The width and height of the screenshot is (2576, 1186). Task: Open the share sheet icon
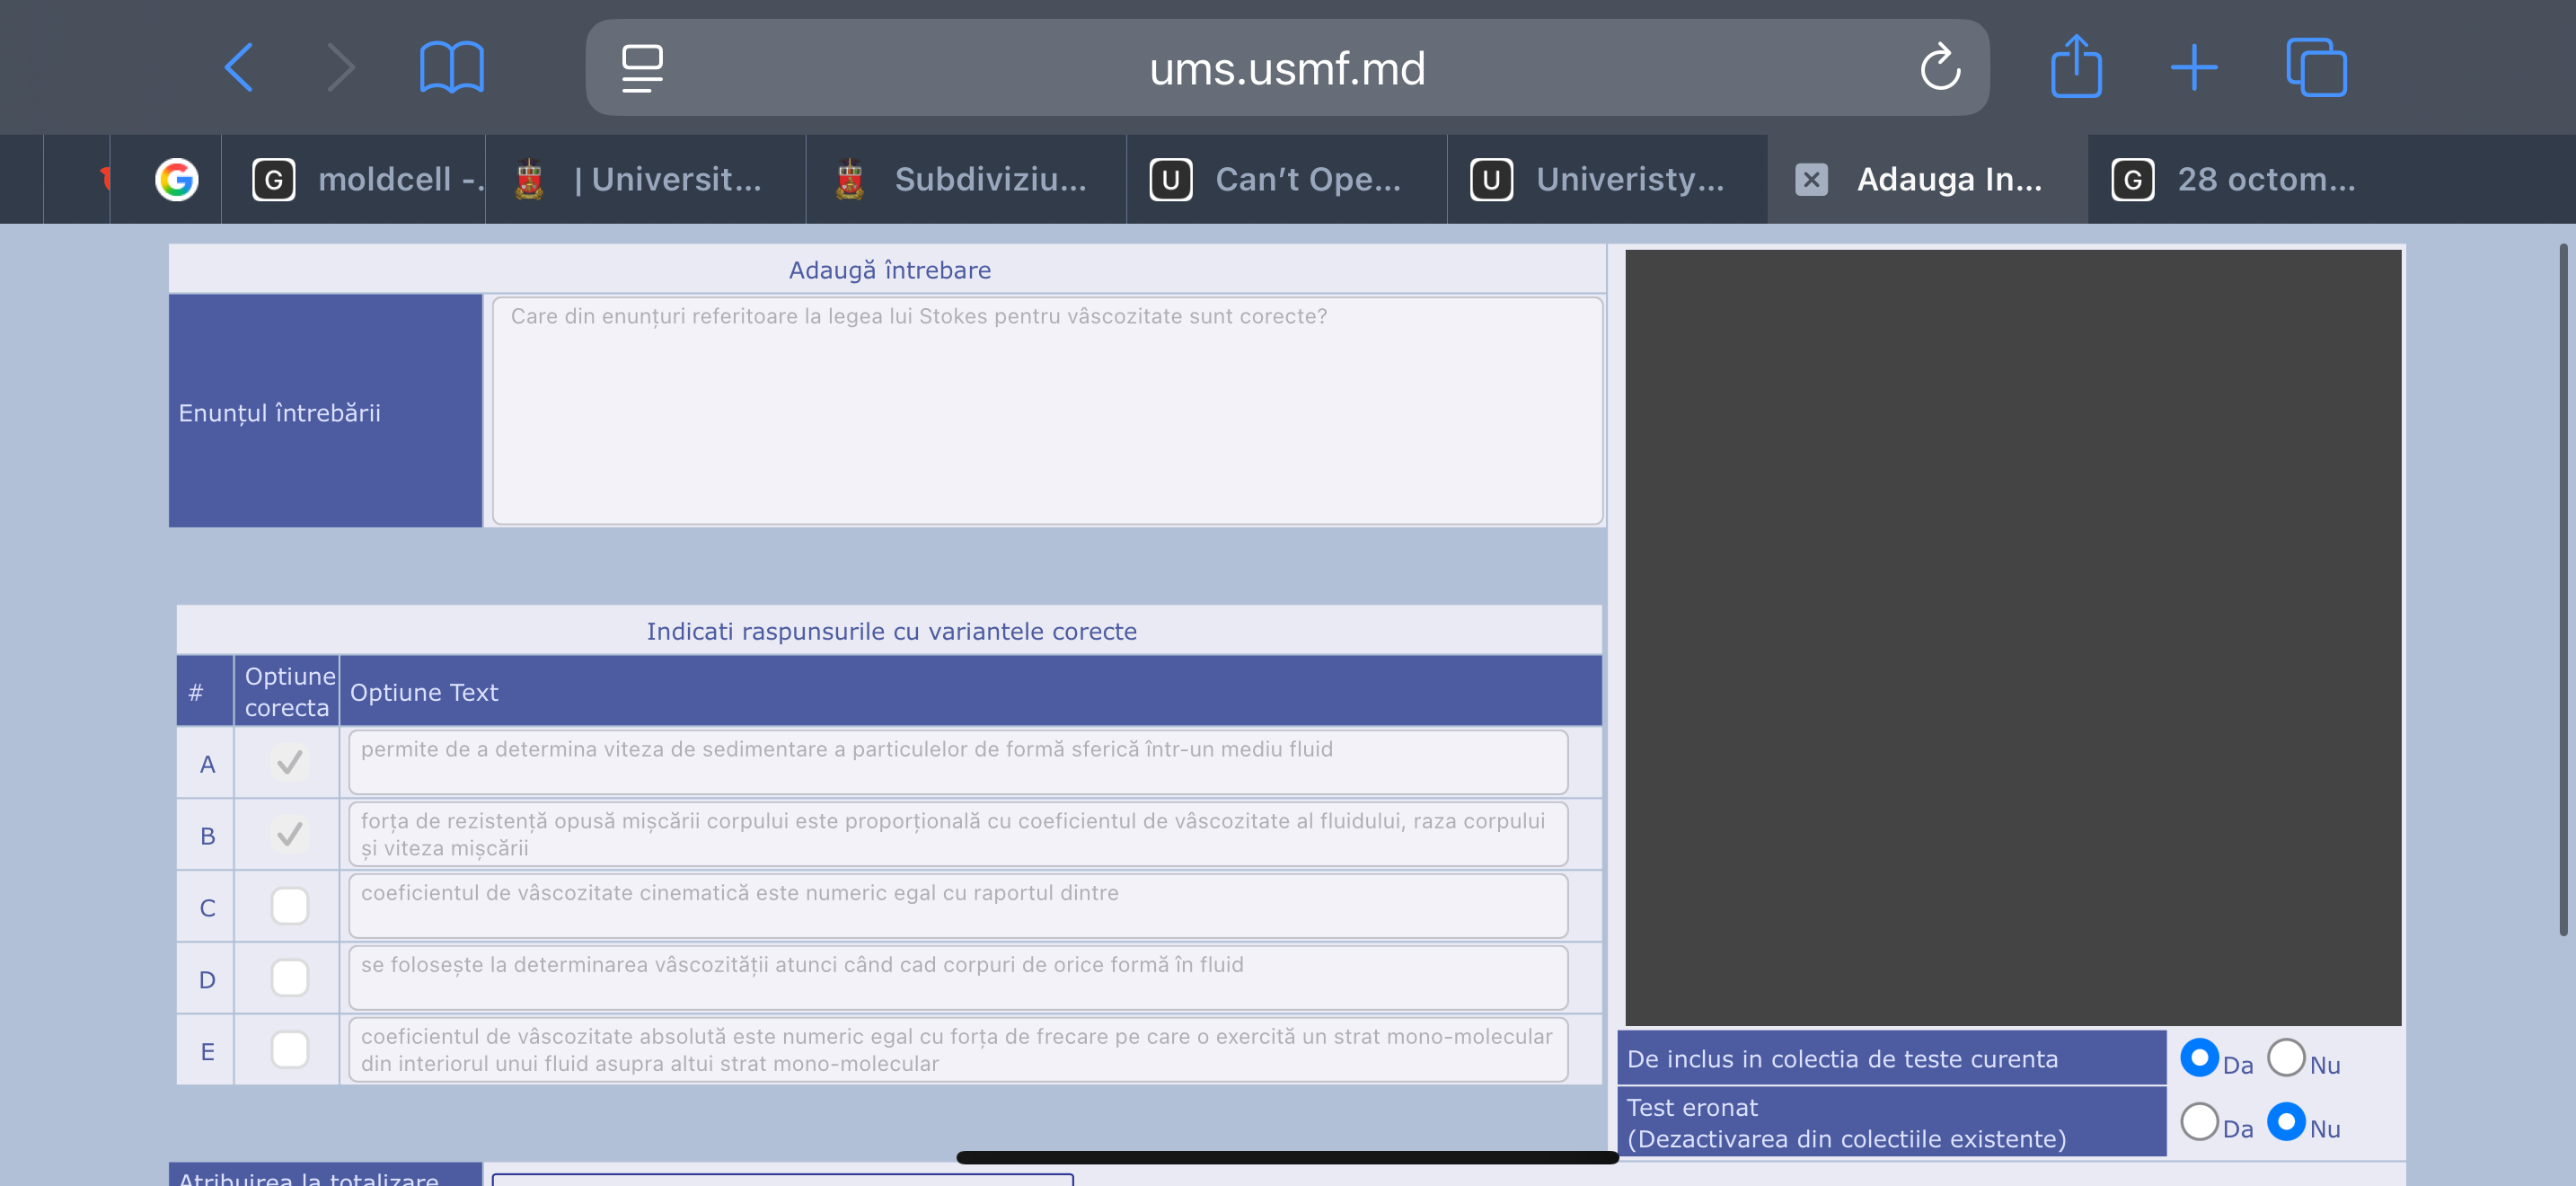pos(2076,67)
